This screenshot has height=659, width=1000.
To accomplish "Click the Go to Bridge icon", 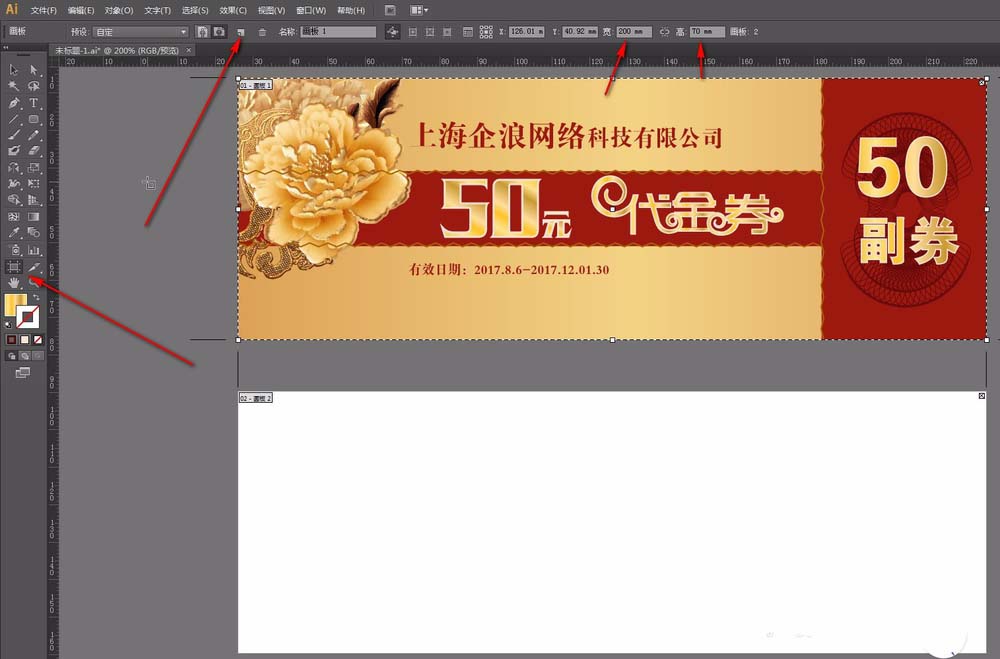I will (390, 10).
